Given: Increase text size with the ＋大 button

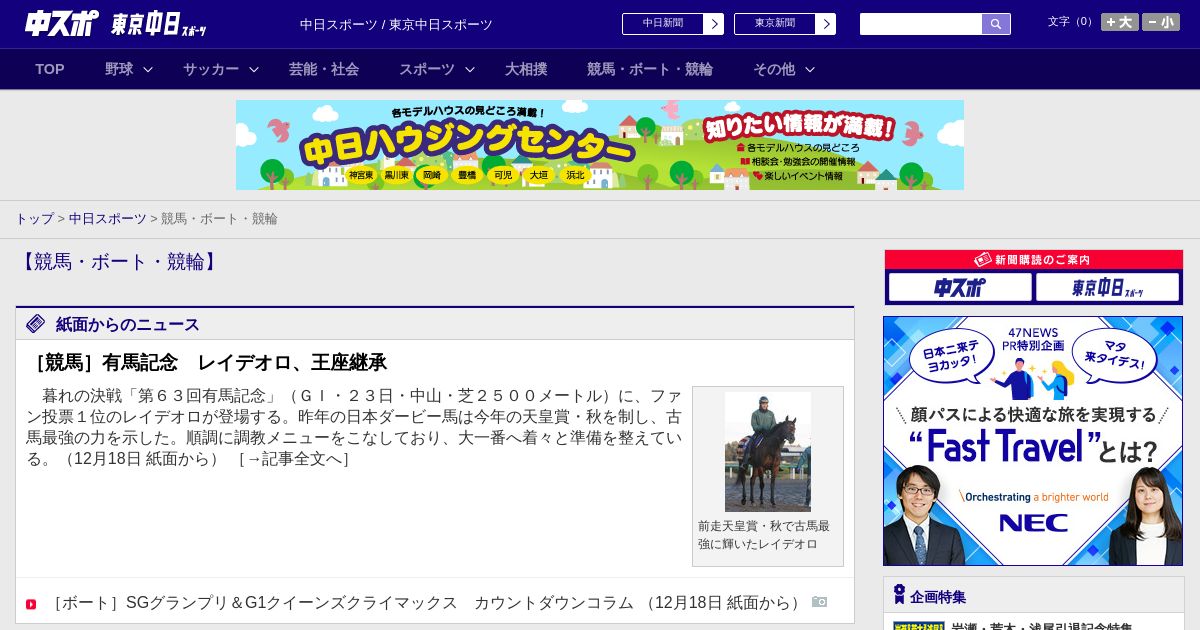Looking at the screenshot, I should 1120,22.
